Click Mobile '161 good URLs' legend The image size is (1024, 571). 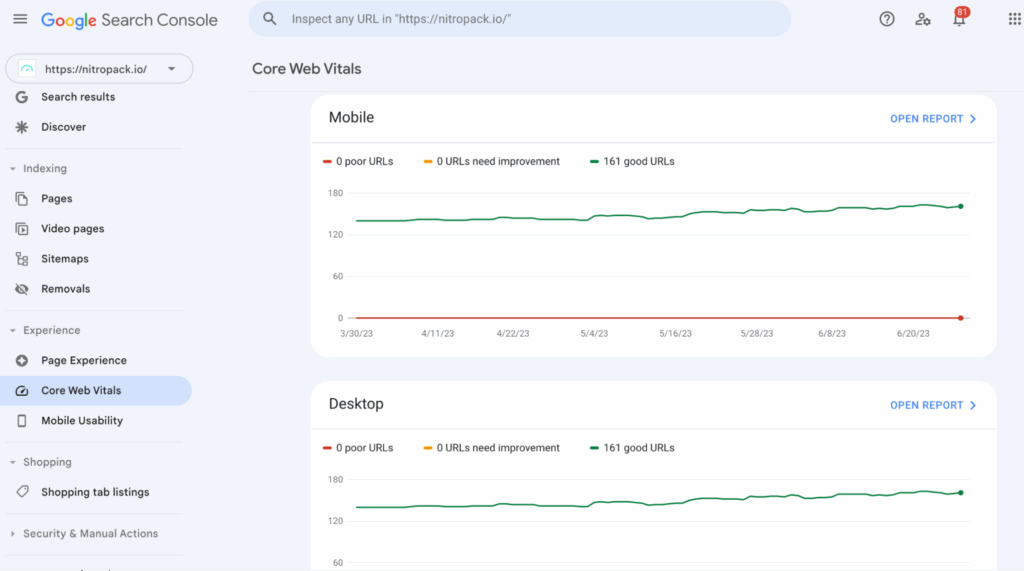pyautogui.click(x=632, y=161)
